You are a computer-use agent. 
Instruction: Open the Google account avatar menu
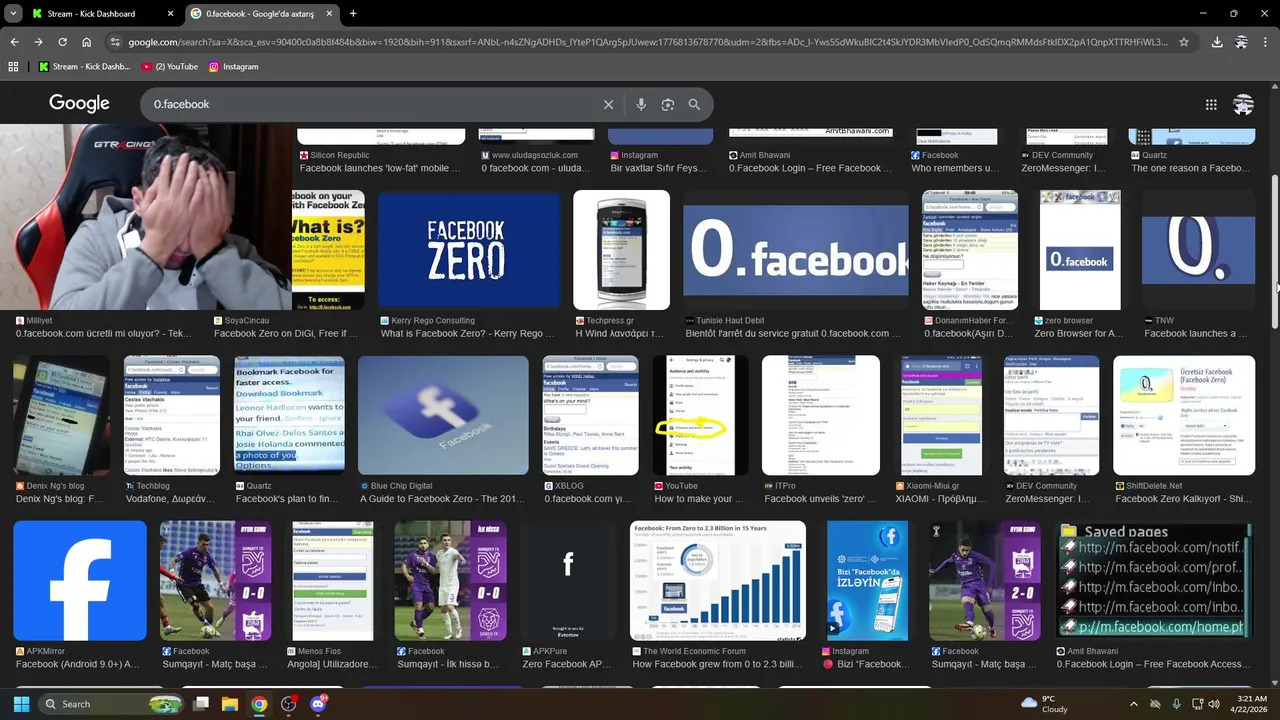[x=1244, y=104]
